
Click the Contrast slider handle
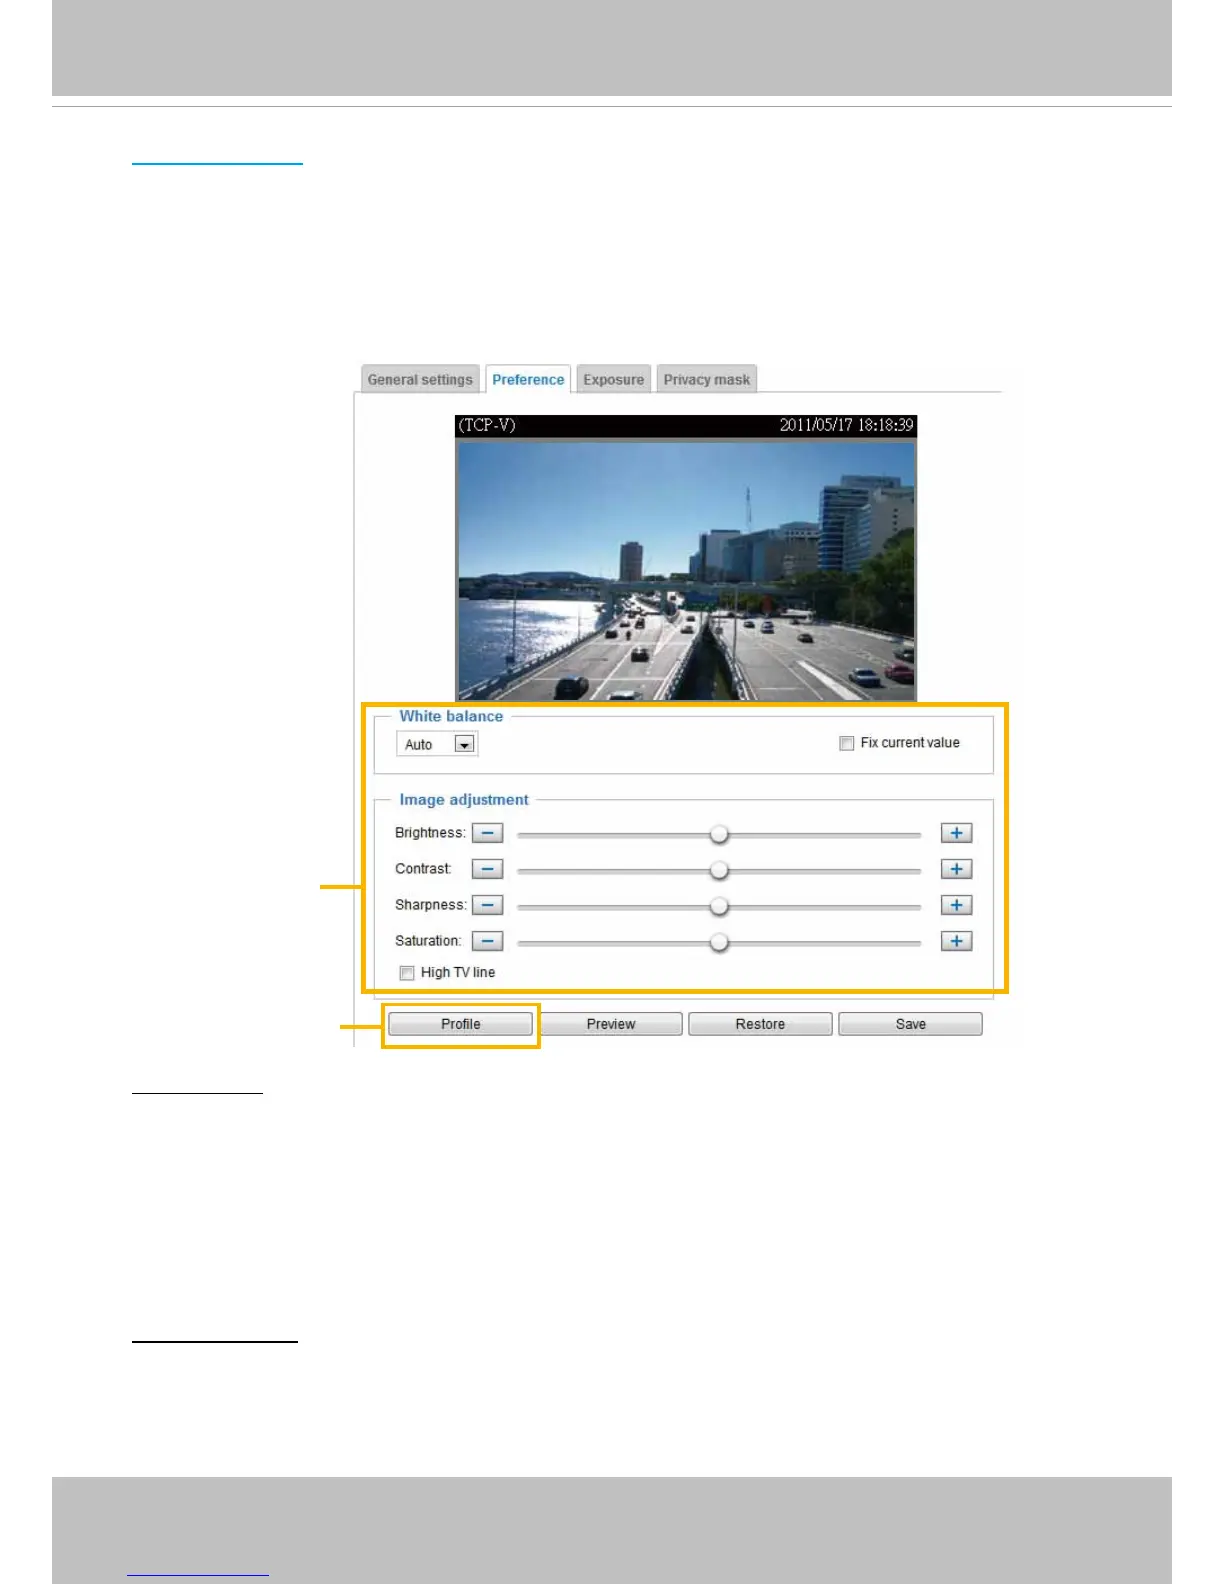[x=719, y=870]
